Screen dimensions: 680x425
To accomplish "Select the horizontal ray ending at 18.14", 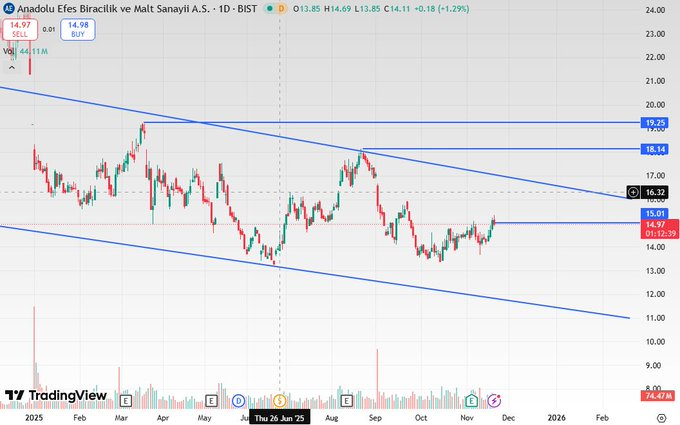I will point(499,149).
